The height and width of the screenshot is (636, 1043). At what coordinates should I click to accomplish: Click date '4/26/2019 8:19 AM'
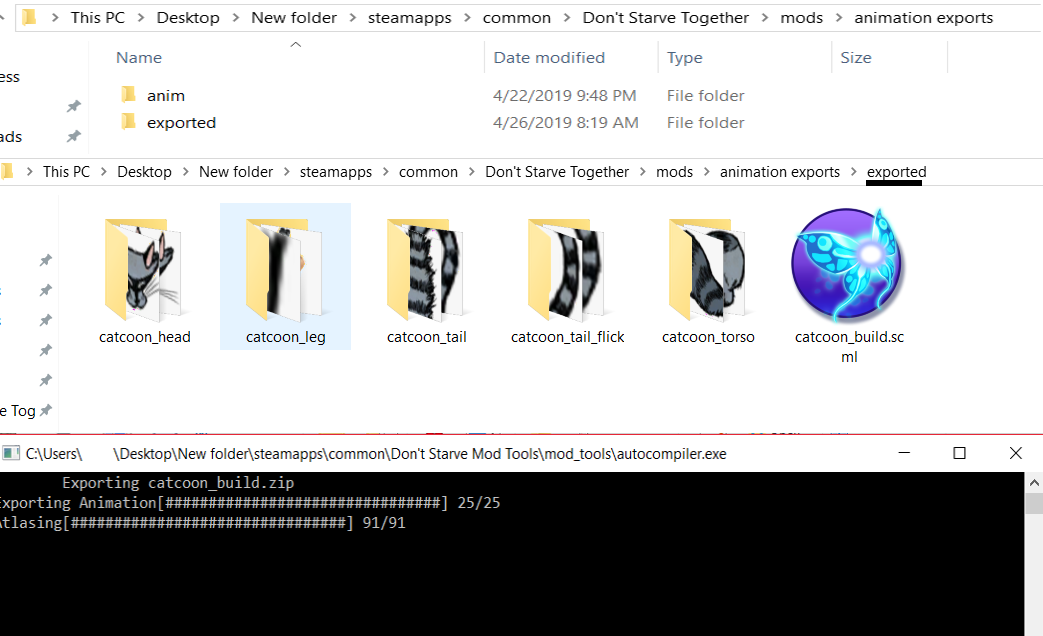click(565, 123)
